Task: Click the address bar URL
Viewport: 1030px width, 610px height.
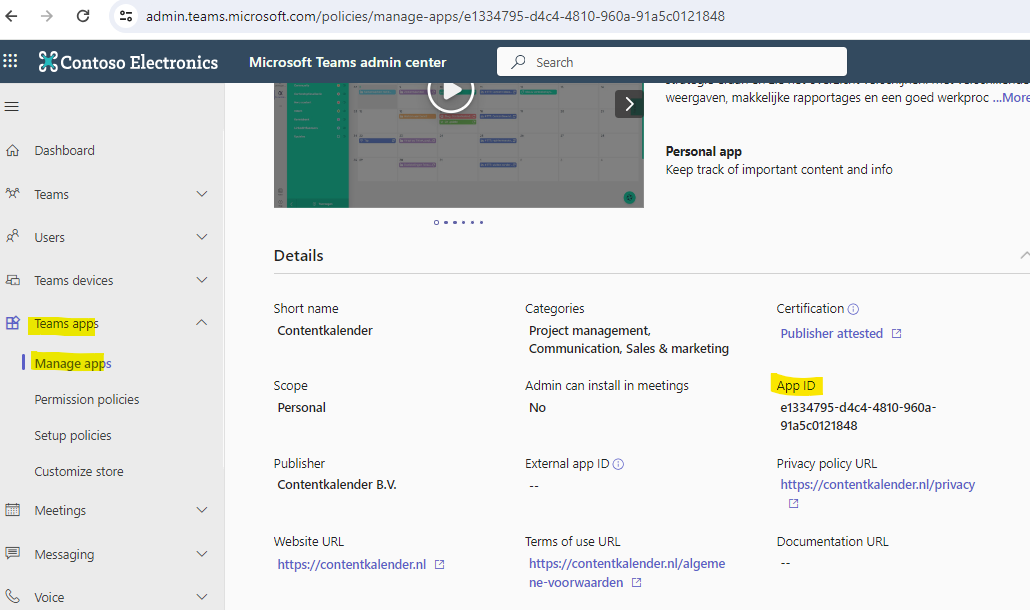Action: [435, 16]
